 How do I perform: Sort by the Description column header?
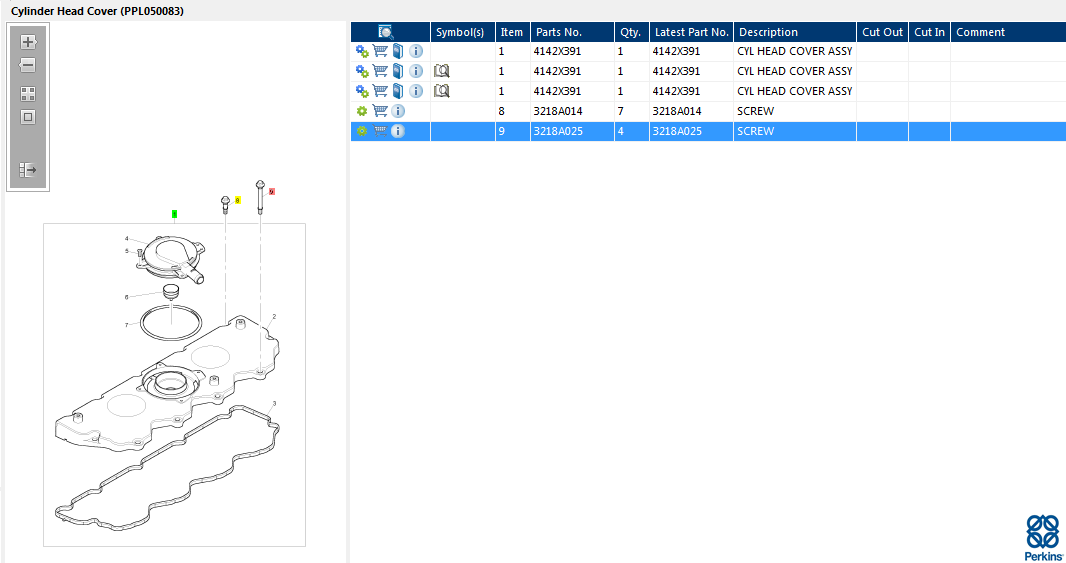tap(795, 32)
